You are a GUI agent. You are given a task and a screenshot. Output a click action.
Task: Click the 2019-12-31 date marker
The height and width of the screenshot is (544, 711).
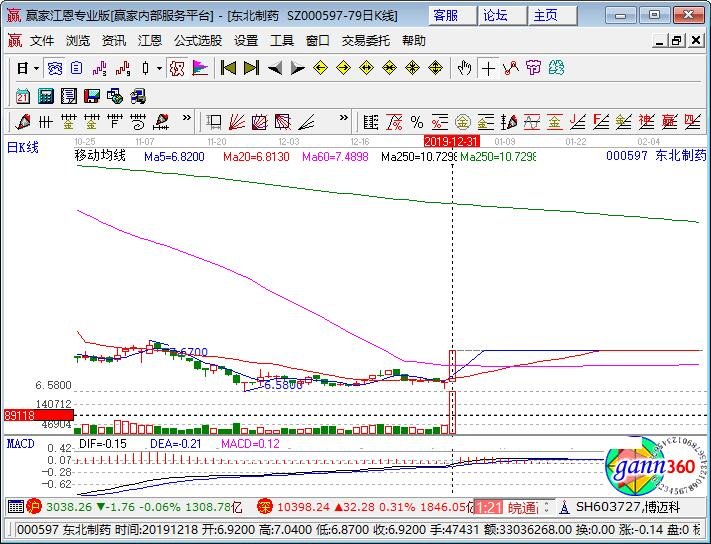[x=451, y=141]
